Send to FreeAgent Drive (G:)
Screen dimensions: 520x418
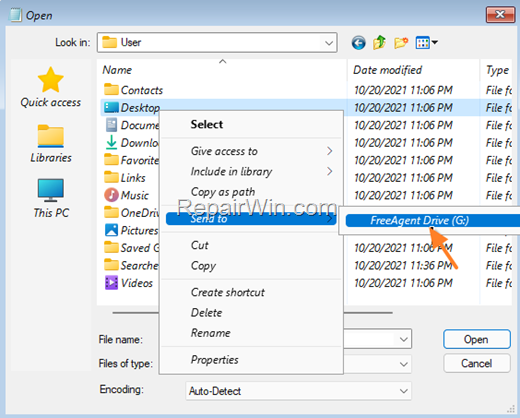point(433,220)
